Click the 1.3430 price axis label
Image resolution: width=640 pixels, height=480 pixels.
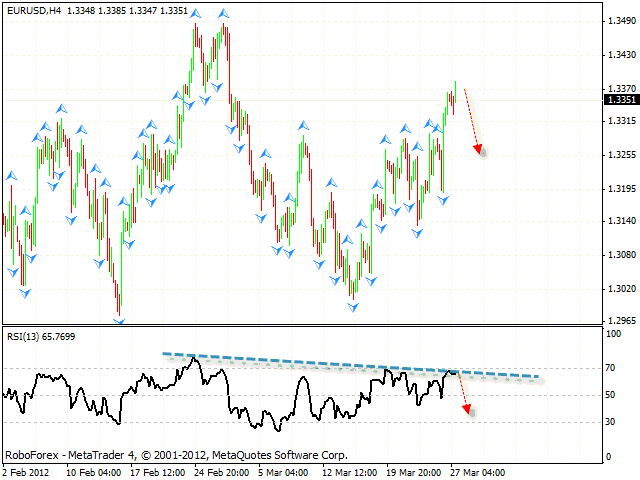pos(622,55)
